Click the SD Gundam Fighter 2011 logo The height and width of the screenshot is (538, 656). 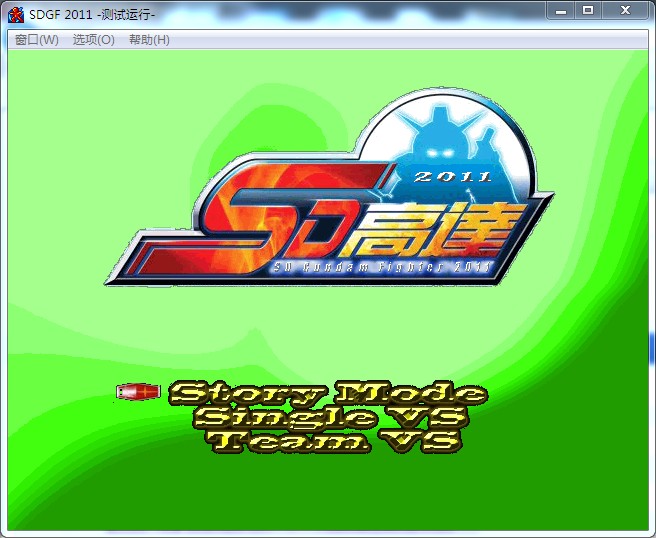pyautogui.click(x=329, y=189)
